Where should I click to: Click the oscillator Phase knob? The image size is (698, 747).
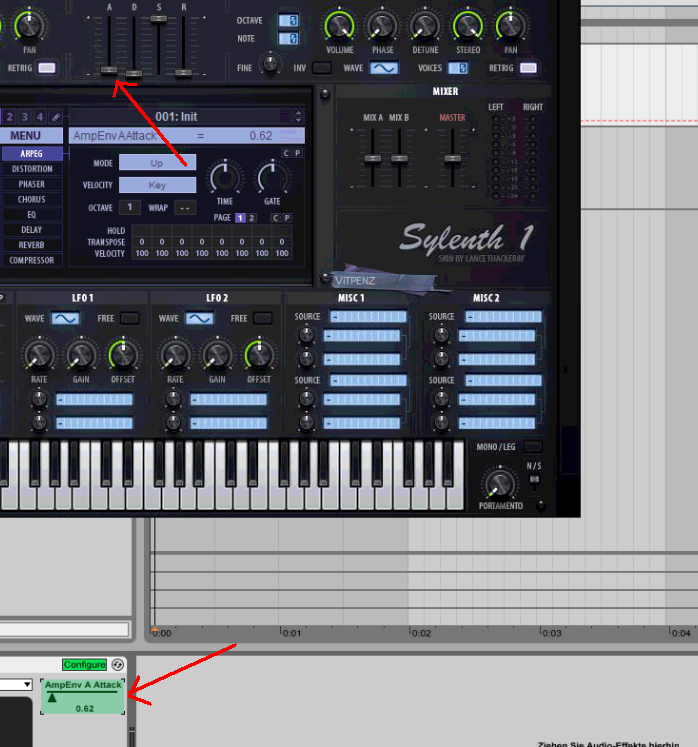(x=382, y=26)
